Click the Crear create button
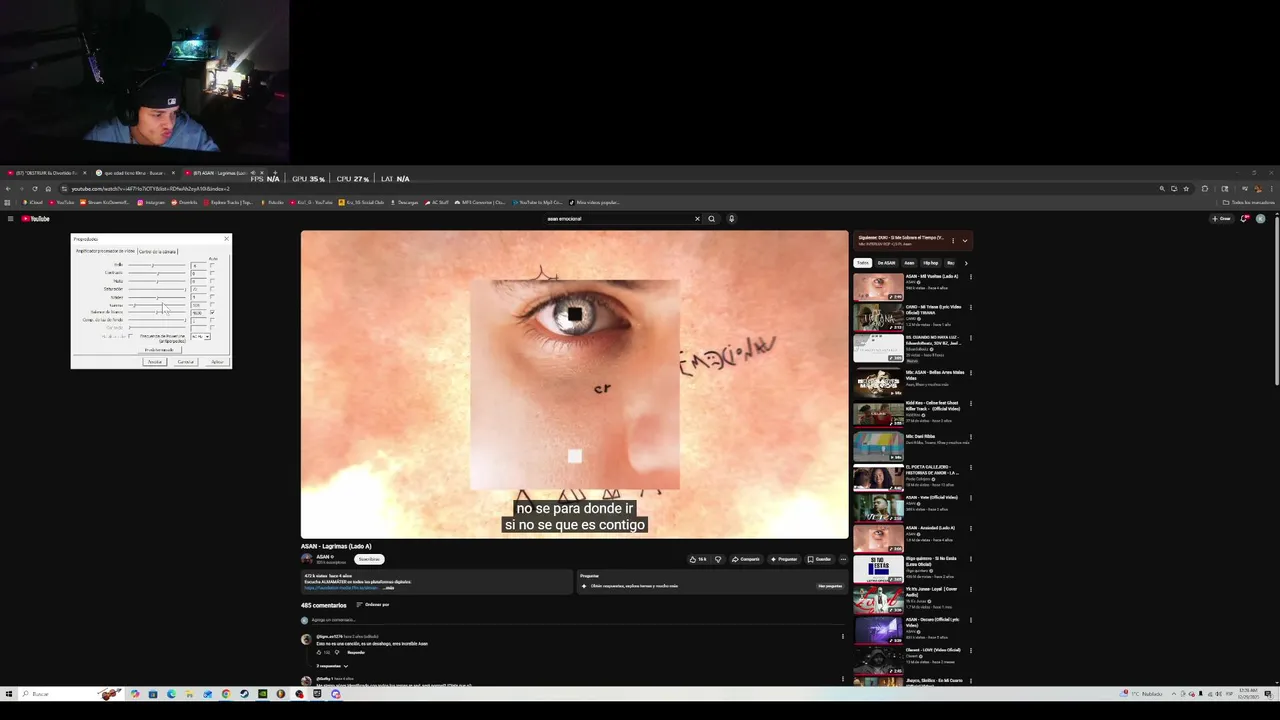 pos(1221,218)
